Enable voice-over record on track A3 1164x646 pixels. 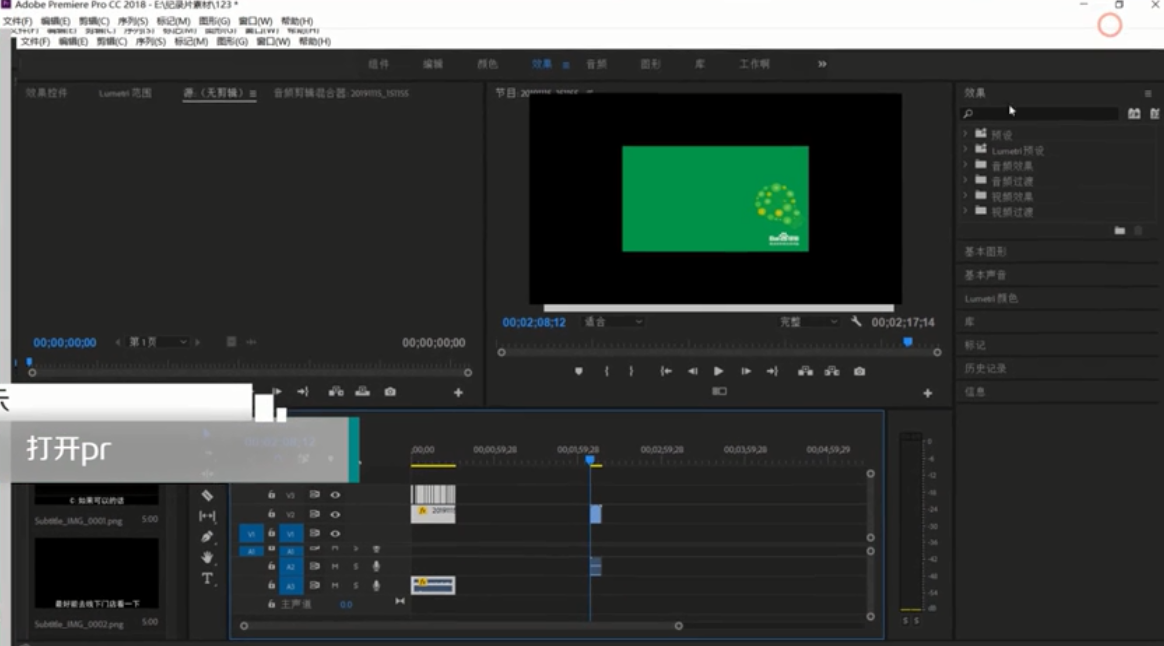376,586
